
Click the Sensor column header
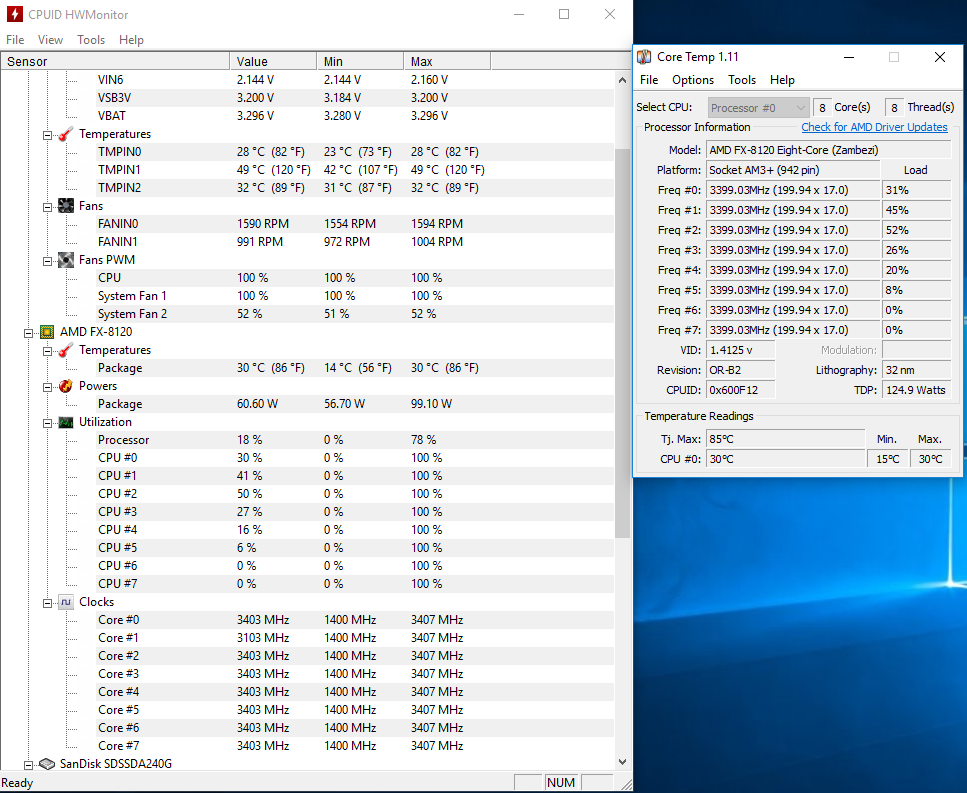(115, 62)
